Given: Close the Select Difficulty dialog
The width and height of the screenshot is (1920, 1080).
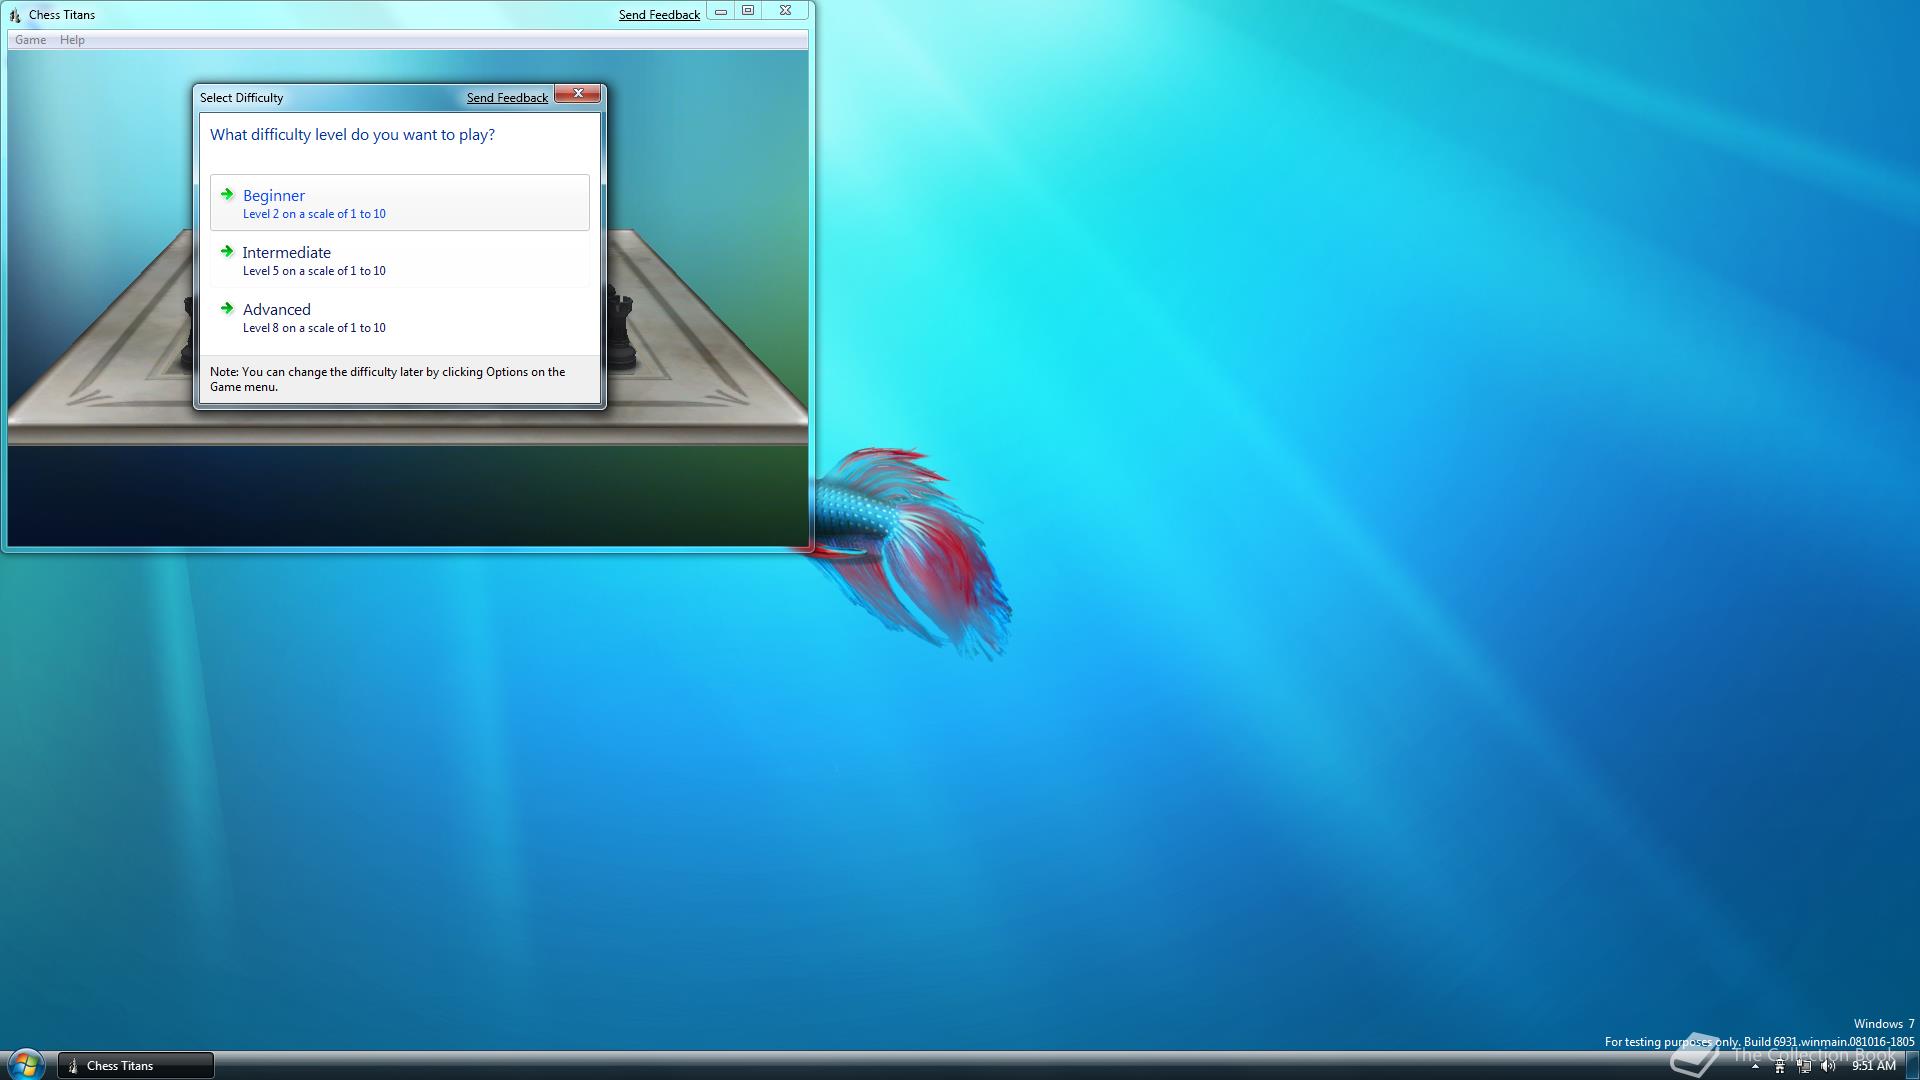Looking at the screenshot, I should [x=578, y=94].
